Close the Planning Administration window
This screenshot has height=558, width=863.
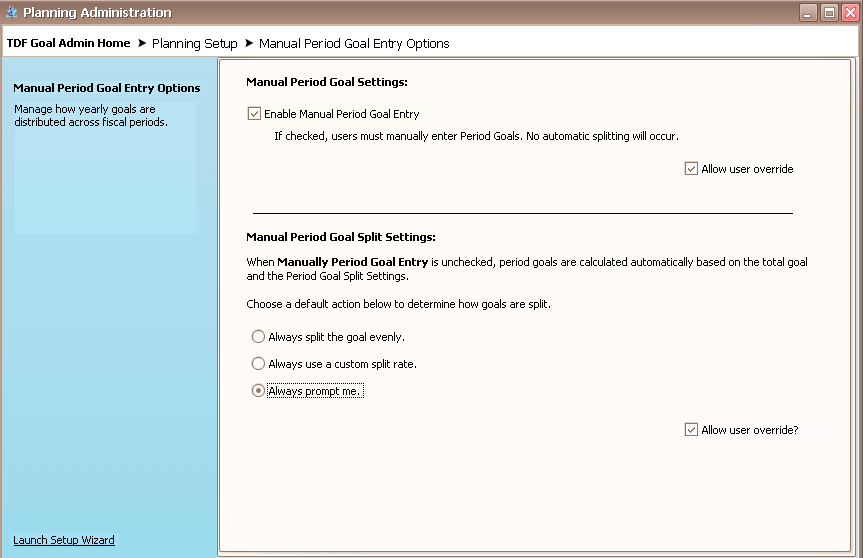(x=850, y=12)
